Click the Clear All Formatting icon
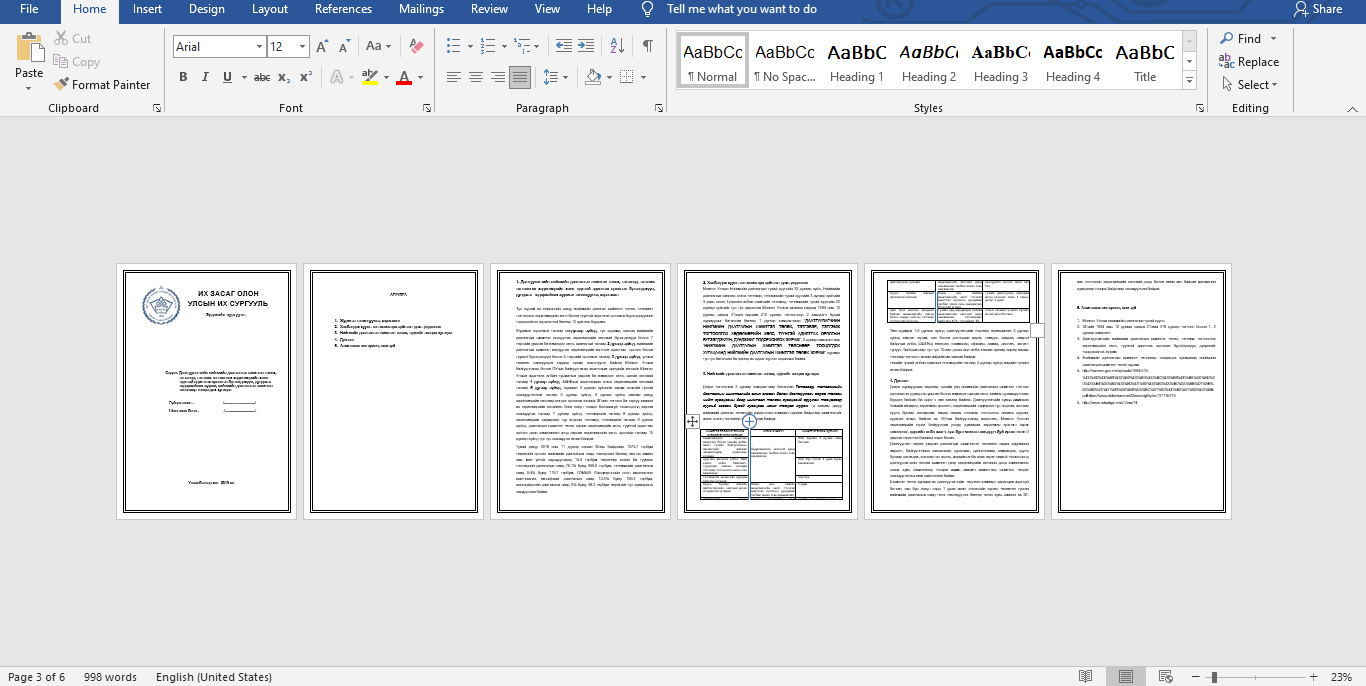Screen dimensions: 1366x686 point(417,46)
